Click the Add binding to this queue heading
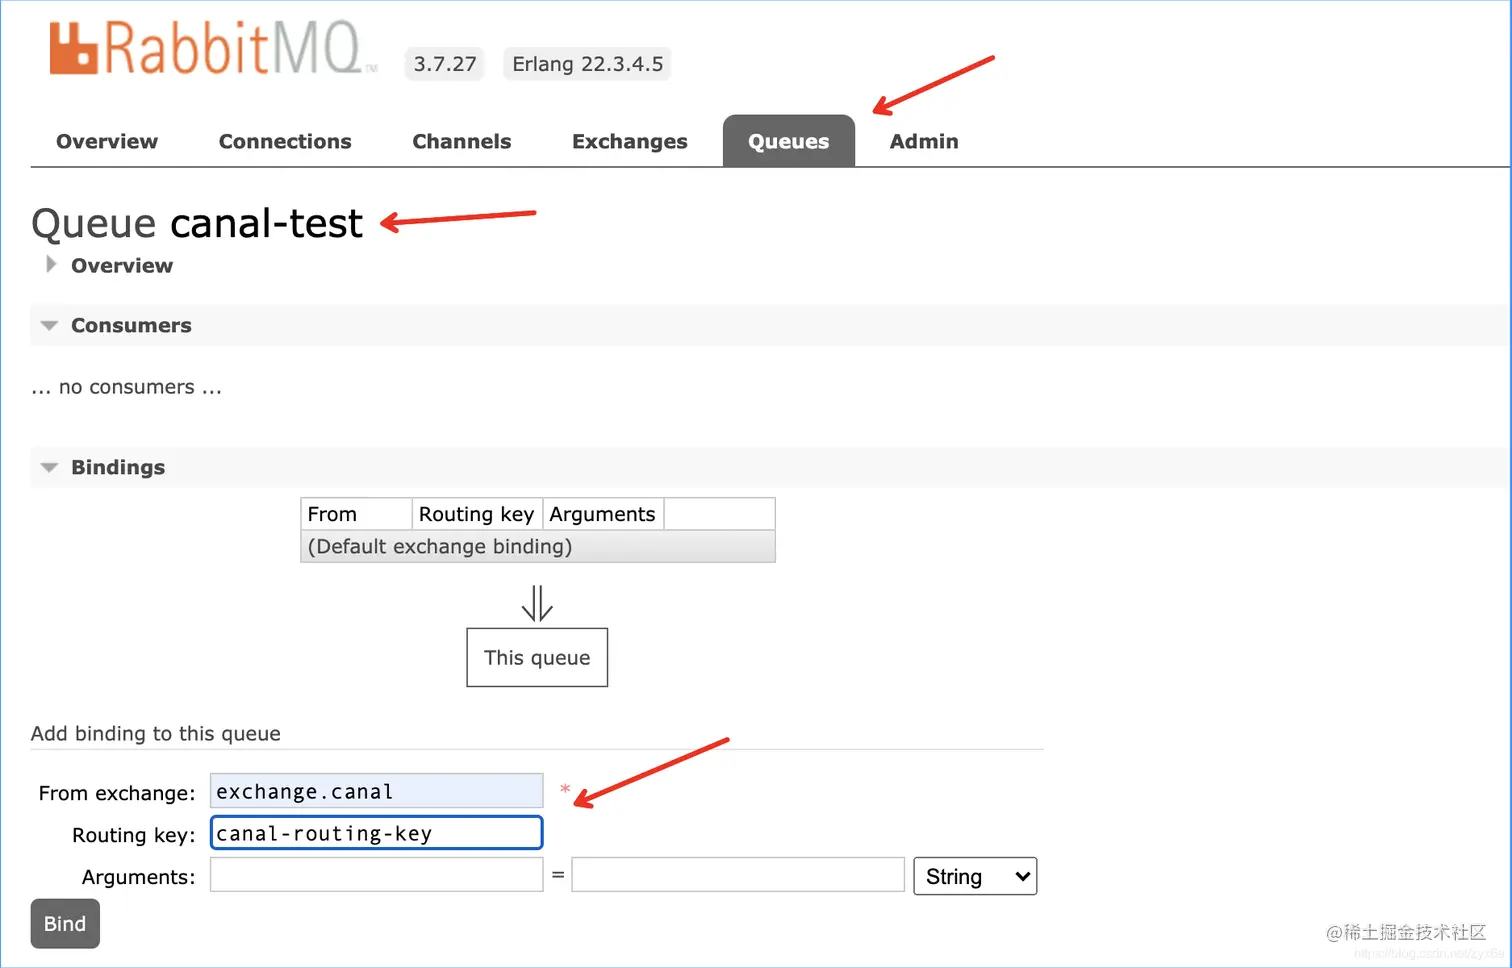Viewport: 1512px width, 968px height. pyautogui.click(x=156, y=733)
